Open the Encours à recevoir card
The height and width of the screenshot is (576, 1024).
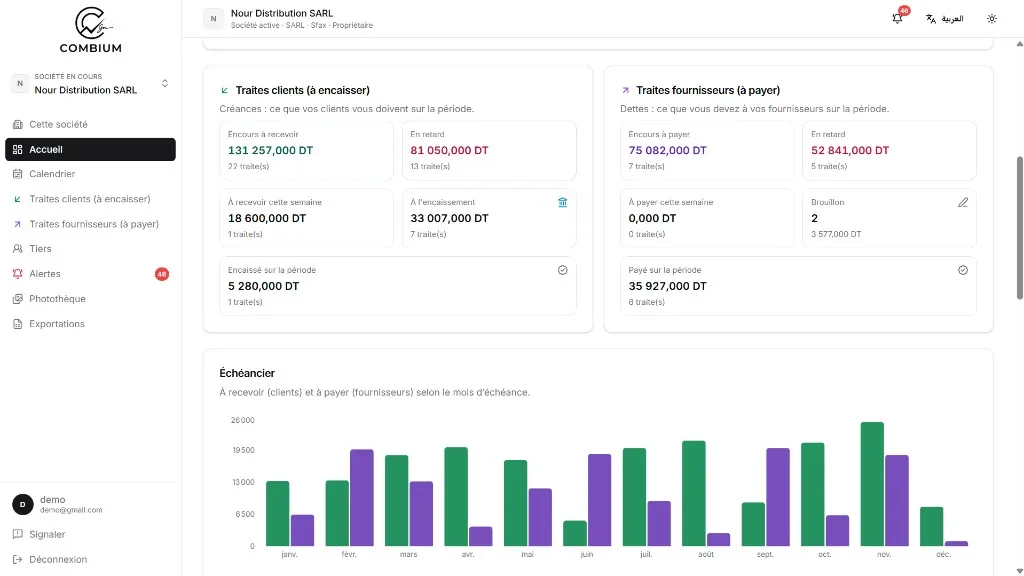306,150
